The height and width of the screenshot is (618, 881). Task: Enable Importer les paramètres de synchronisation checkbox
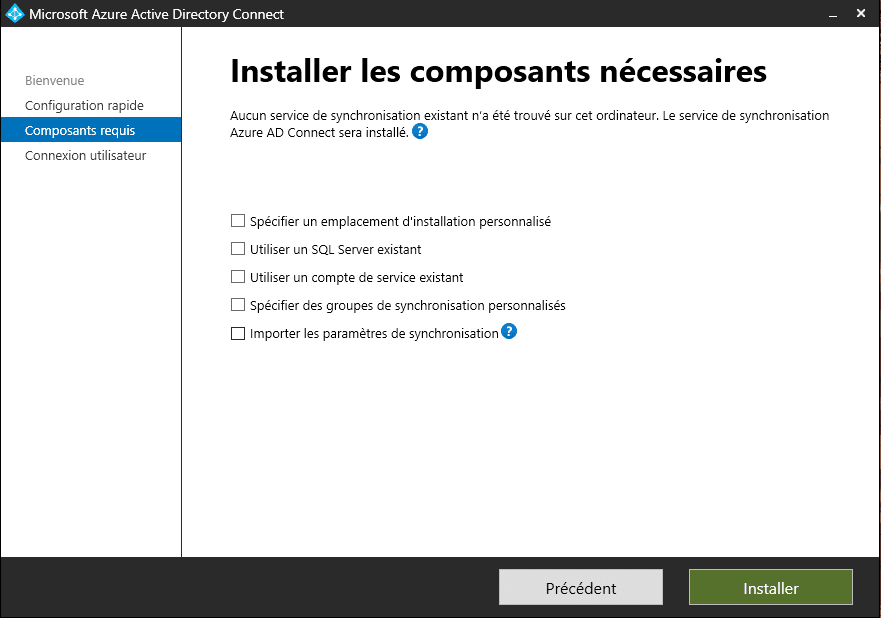pyautogui.click(x=238, y=334)
